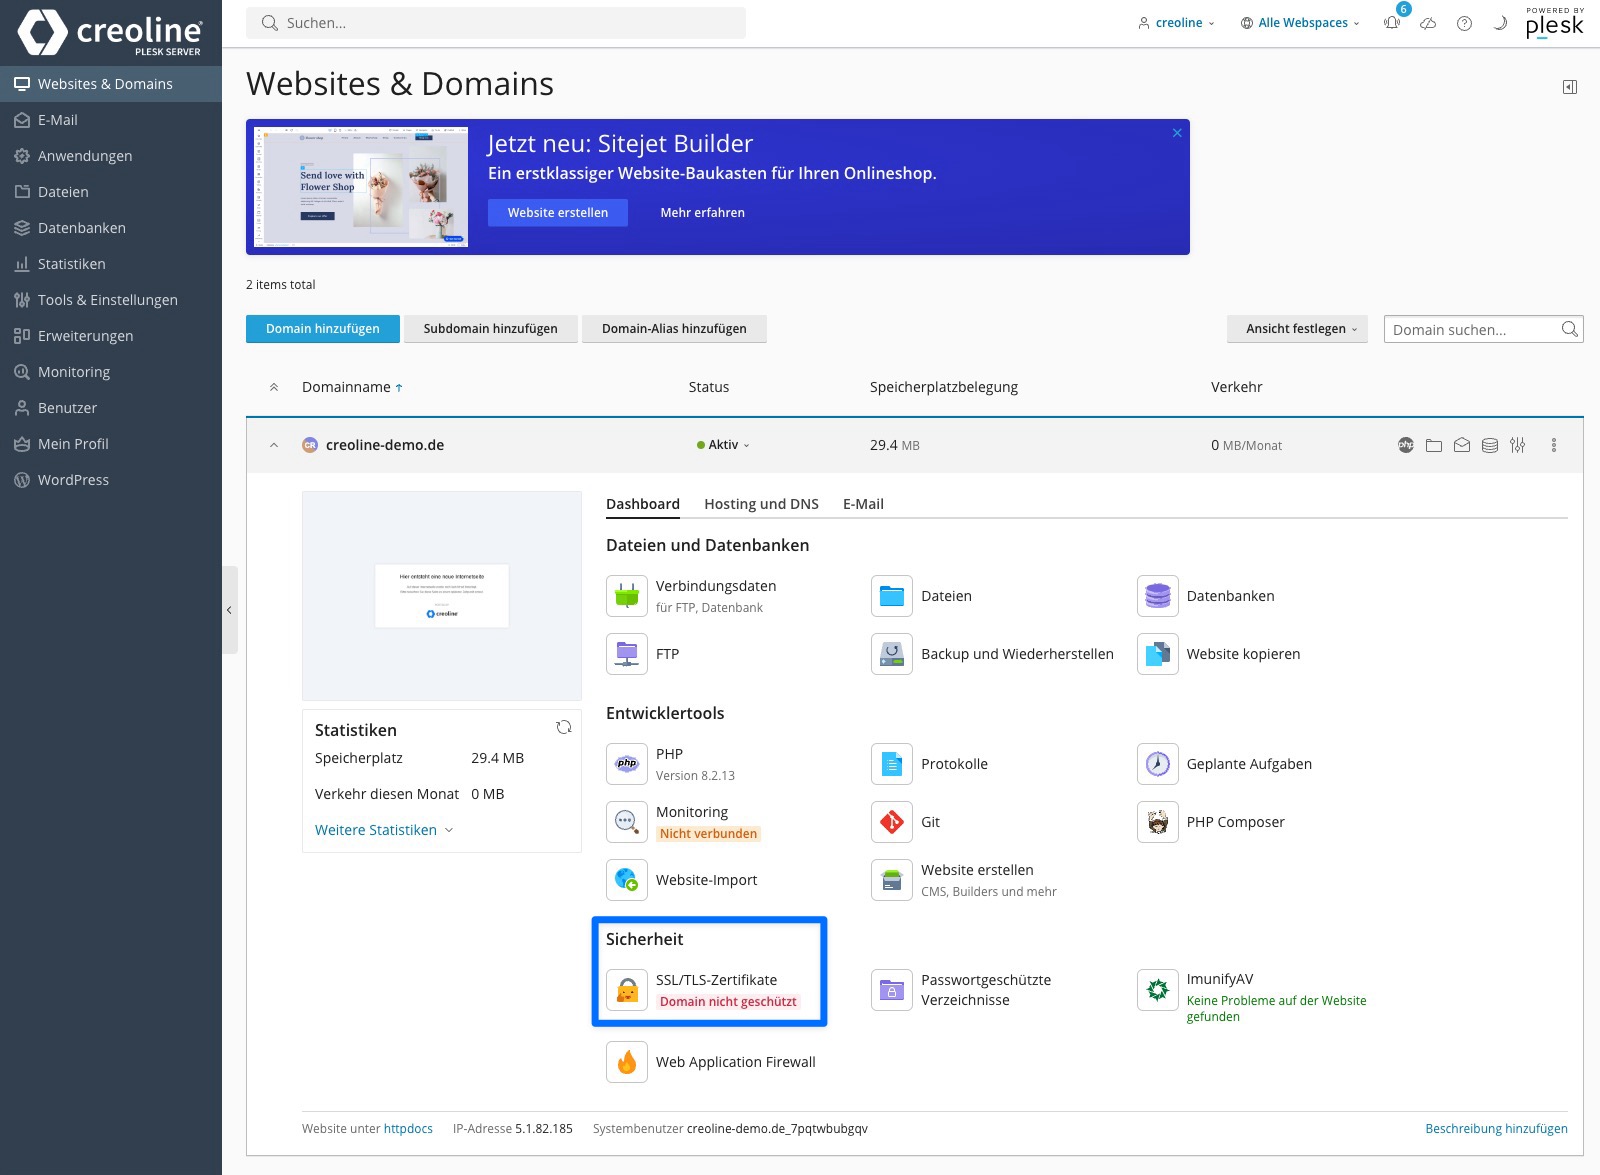
Task: Click file manager shortcut in domain row
Action: [1434, 445]
